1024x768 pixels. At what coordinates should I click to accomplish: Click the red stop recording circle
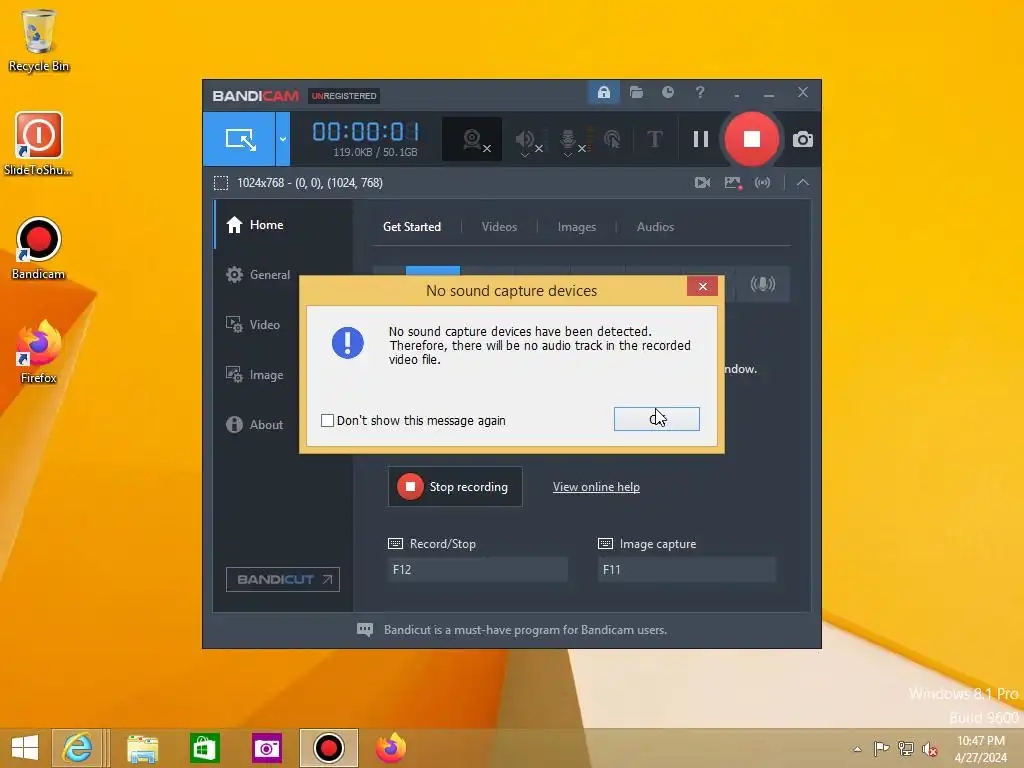(x=752, y=139)
